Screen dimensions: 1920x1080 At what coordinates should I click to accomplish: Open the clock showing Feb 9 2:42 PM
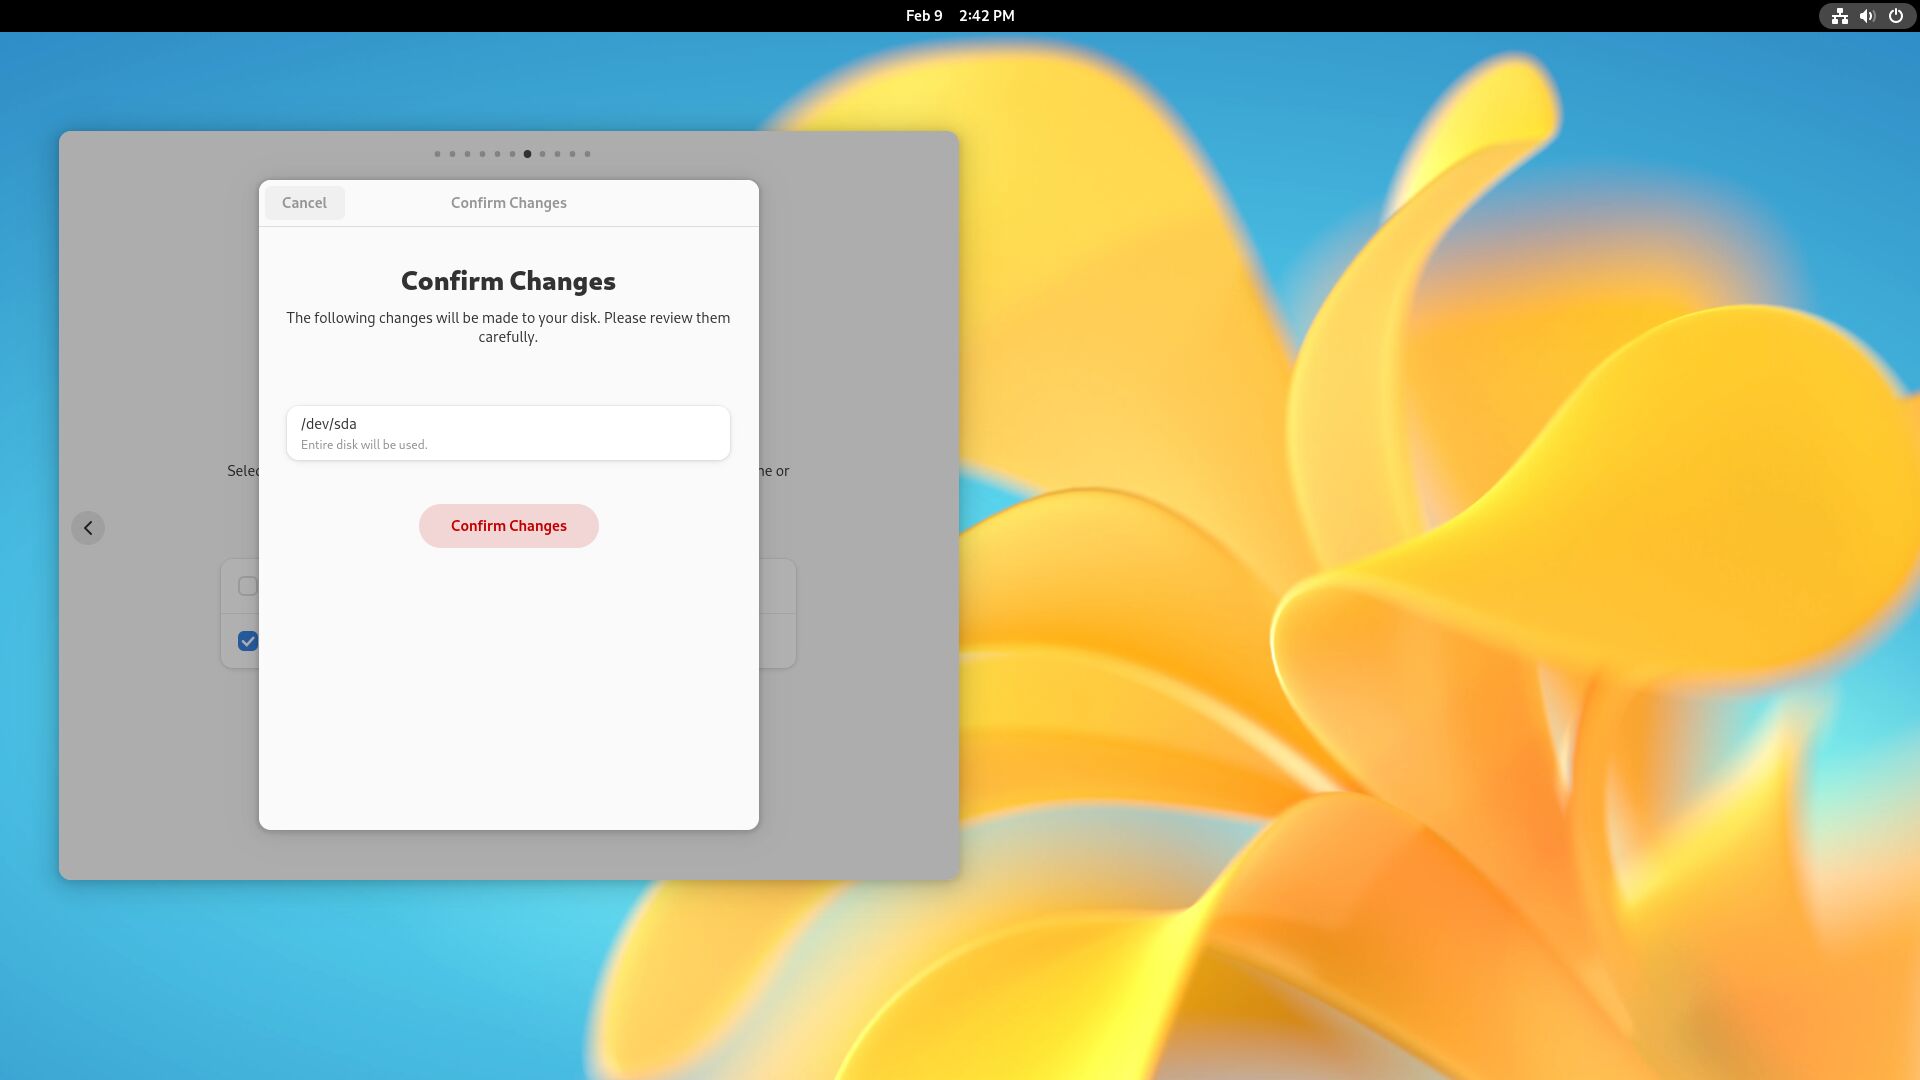point(960,16)
